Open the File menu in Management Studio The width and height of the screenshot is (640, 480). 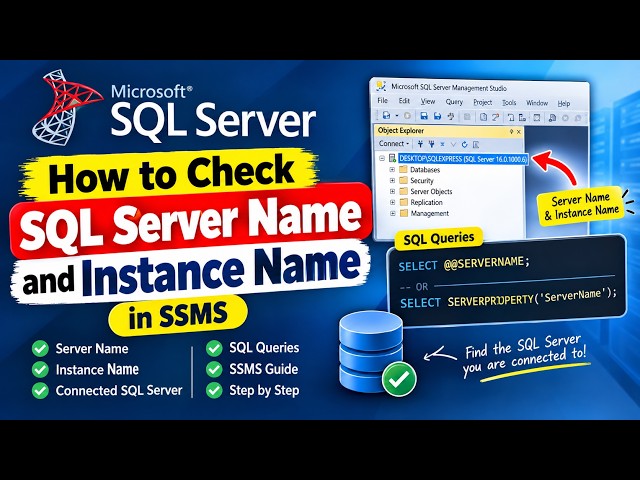click(382, 100)
